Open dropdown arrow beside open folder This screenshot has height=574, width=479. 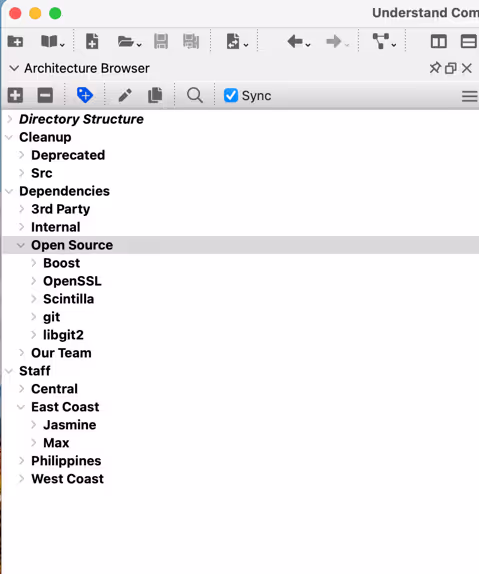(x=139, y=45)
